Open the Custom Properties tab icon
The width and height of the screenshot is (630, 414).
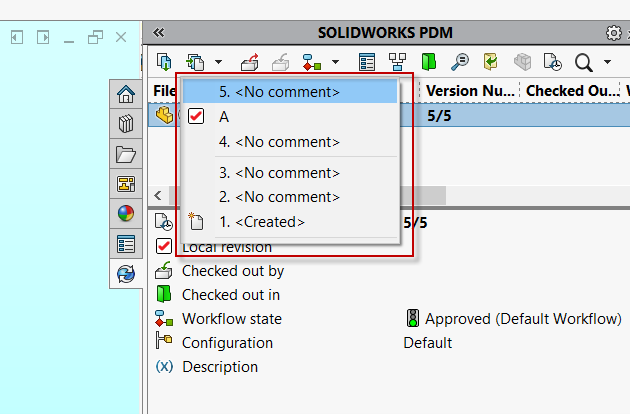click(x=126, y=244)
